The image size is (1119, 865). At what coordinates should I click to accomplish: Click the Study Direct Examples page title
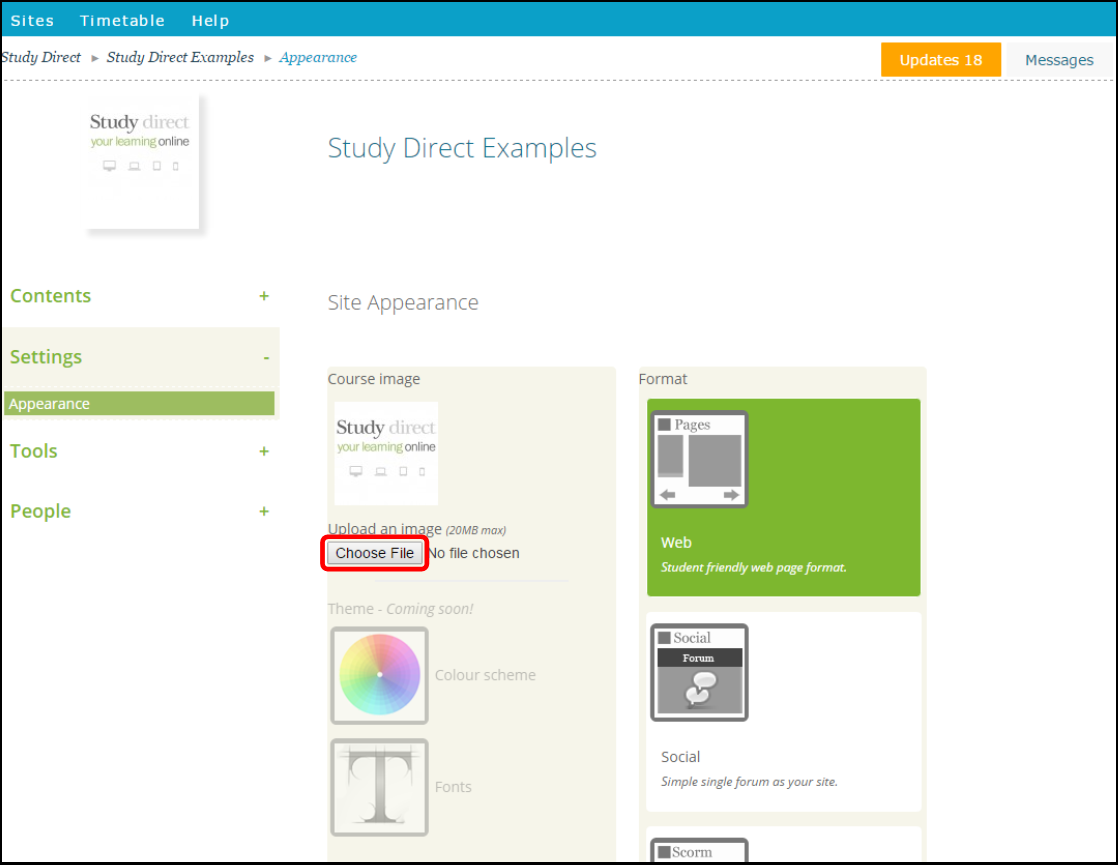click(x=462, y=148)
